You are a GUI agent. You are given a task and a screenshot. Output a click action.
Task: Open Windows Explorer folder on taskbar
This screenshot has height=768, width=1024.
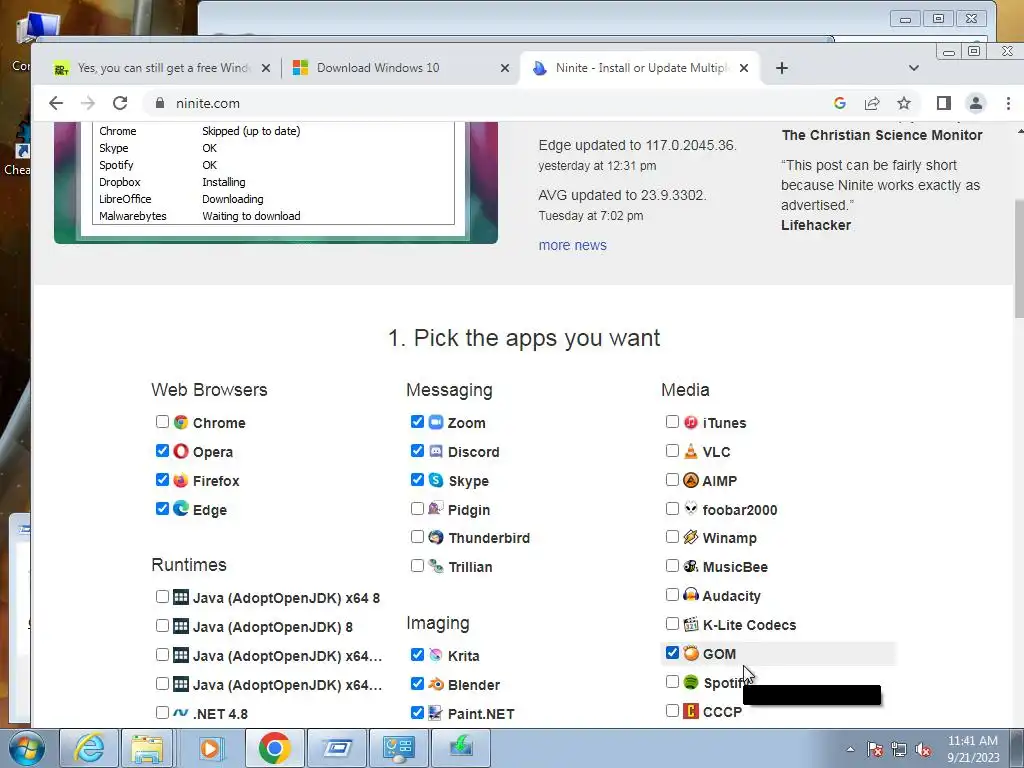click(148, 748)
